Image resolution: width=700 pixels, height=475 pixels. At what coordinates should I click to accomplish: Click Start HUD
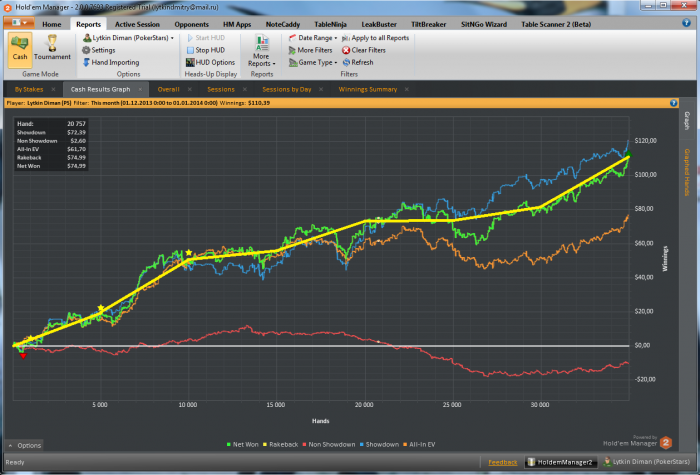tap(206, 38)
